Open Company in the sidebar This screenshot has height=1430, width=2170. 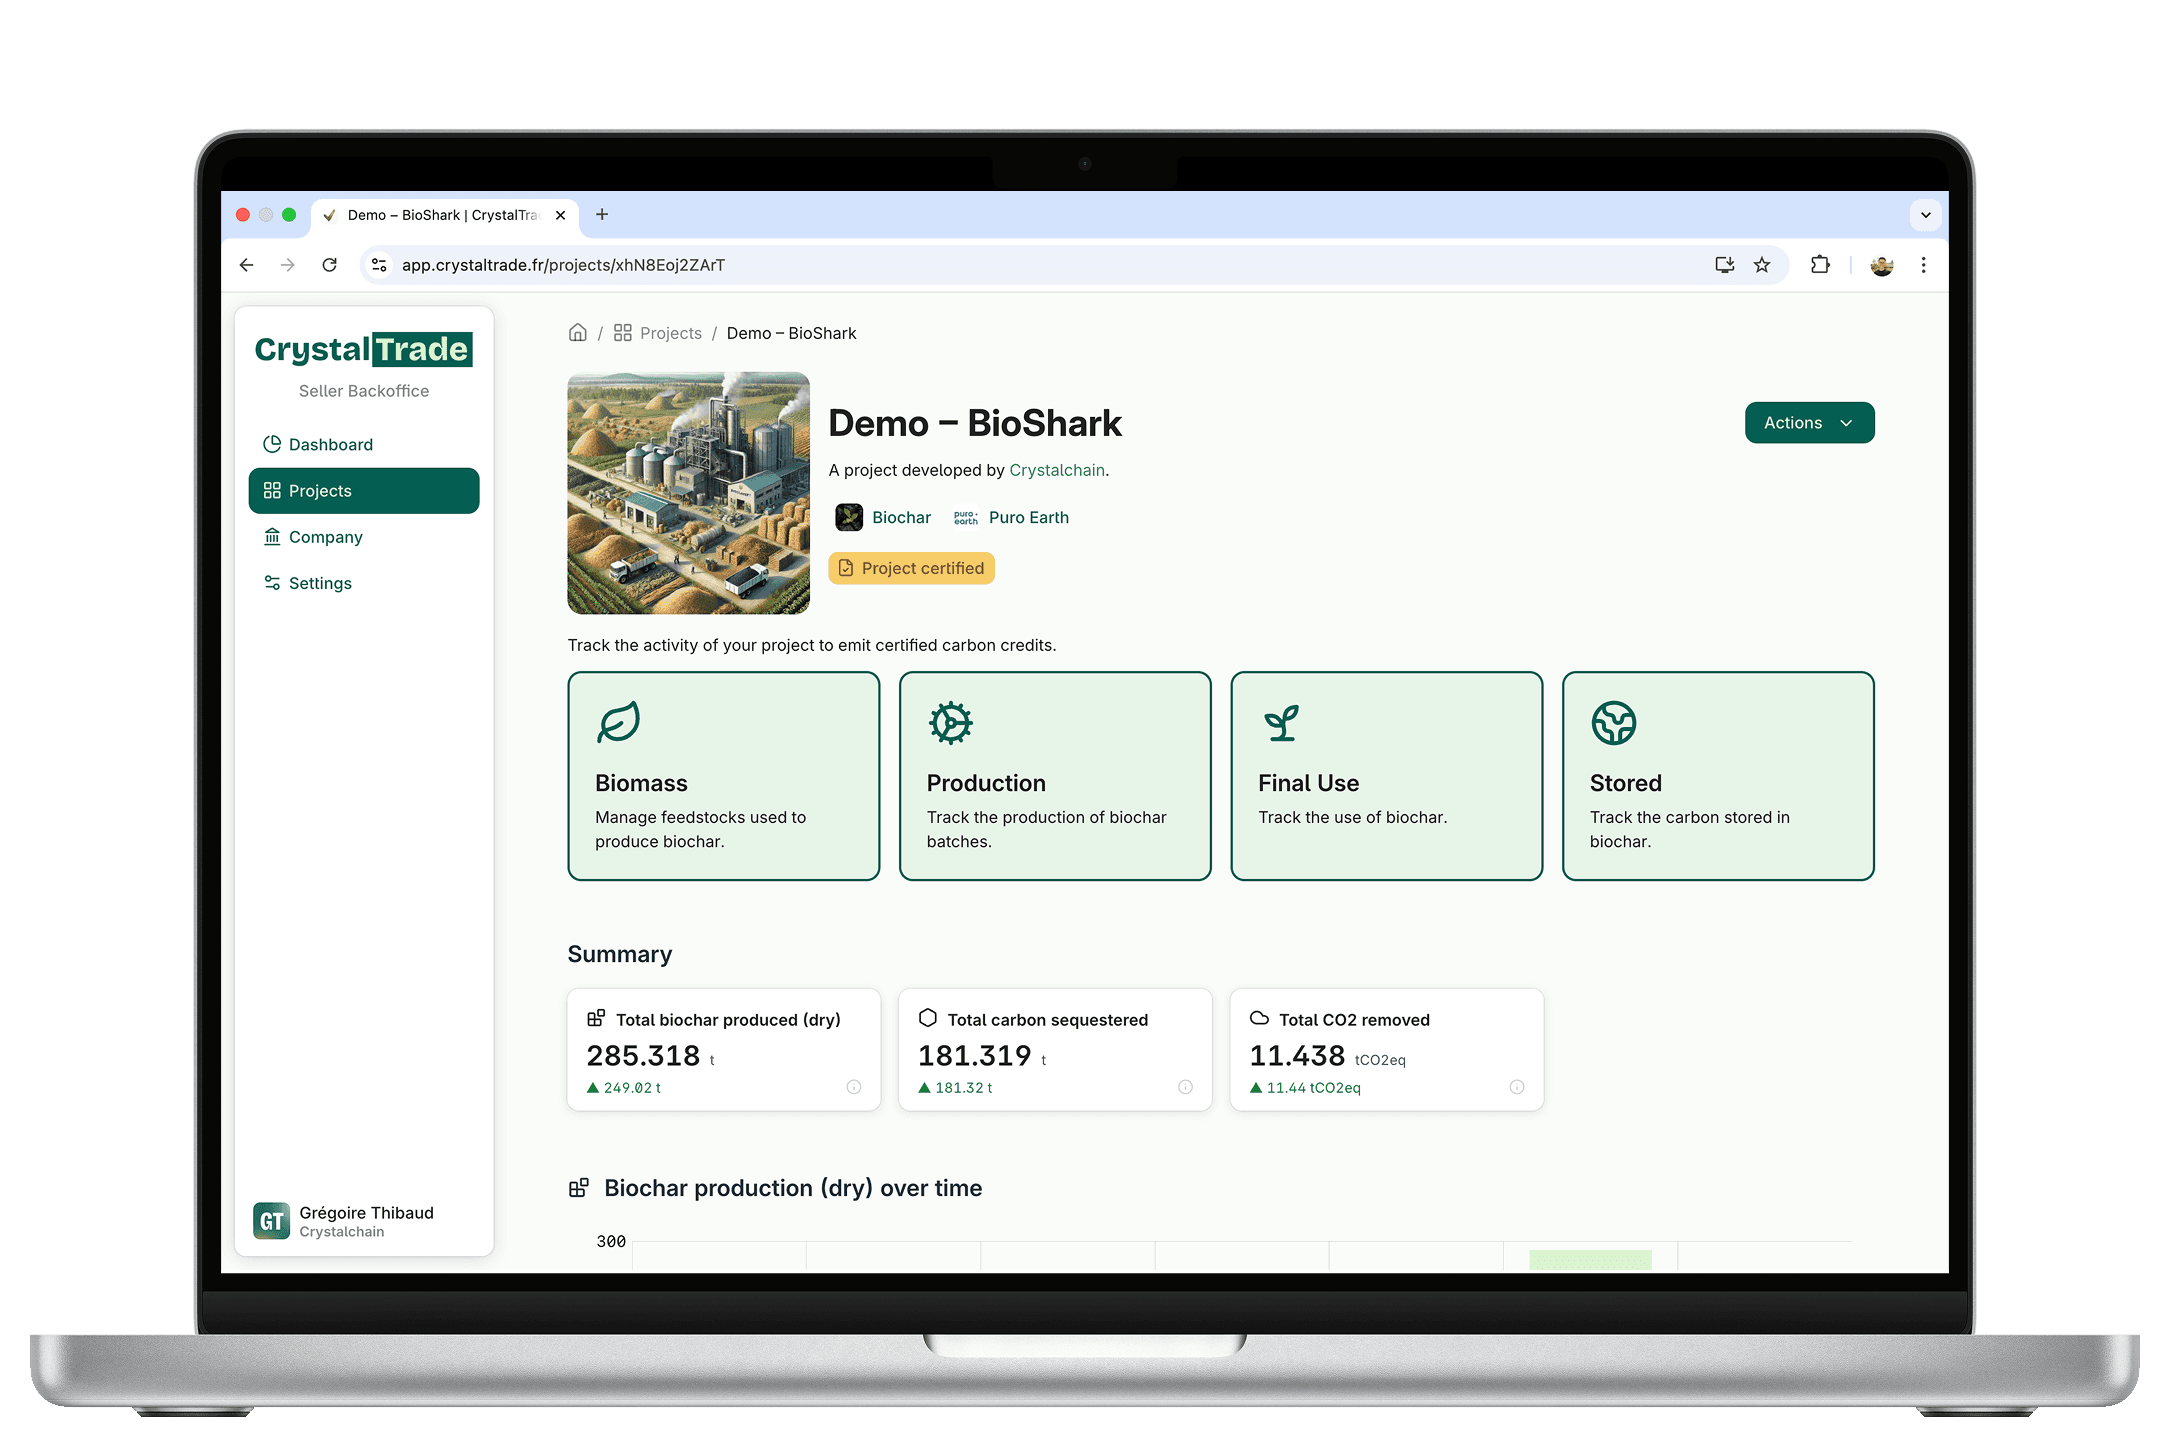coord(364,537)
